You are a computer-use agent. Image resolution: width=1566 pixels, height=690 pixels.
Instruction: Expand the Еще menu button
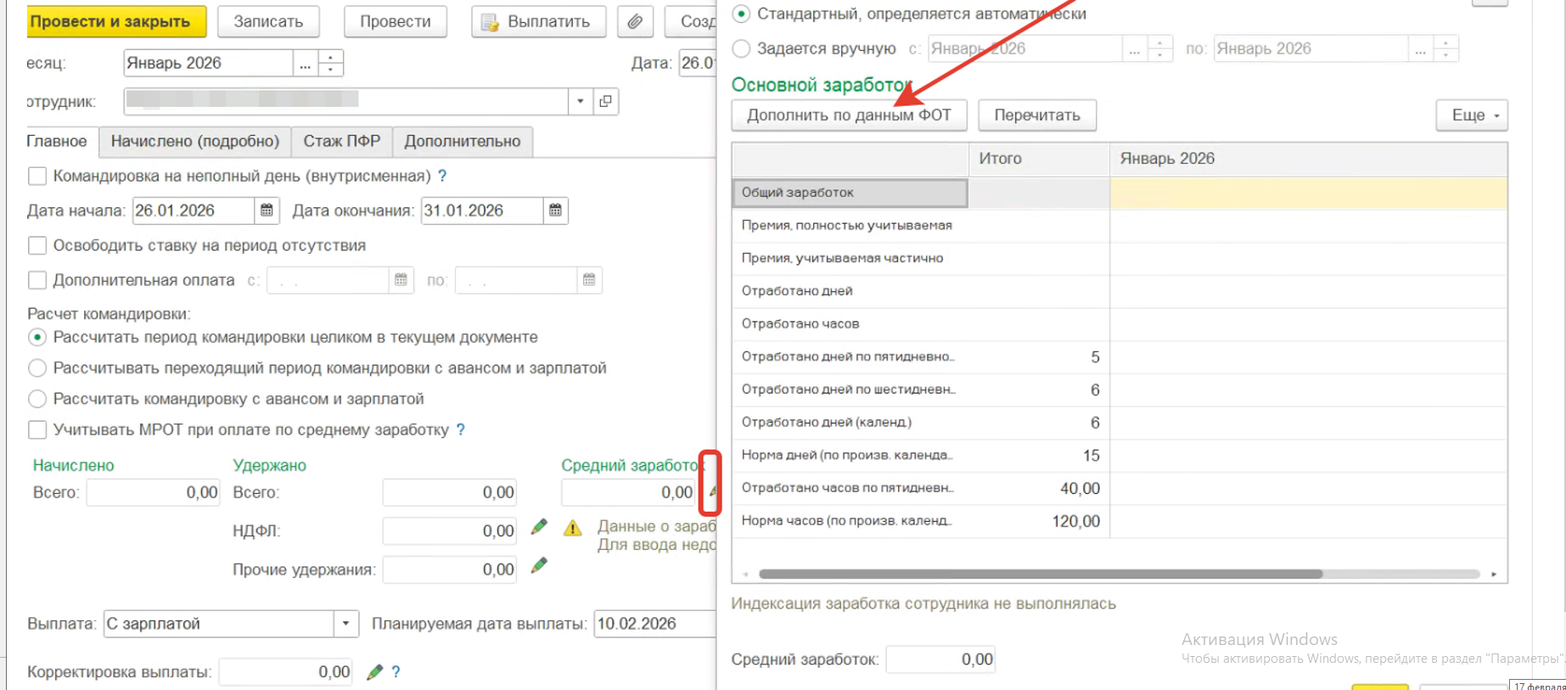(1471, 115)
